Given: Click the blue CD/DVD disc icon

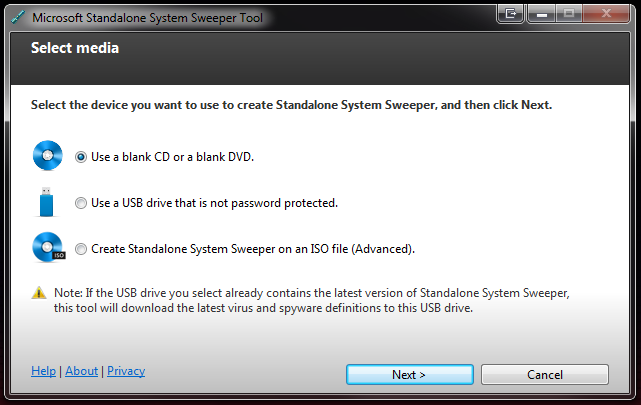Looking at the screenshot, I should [48, 156].
